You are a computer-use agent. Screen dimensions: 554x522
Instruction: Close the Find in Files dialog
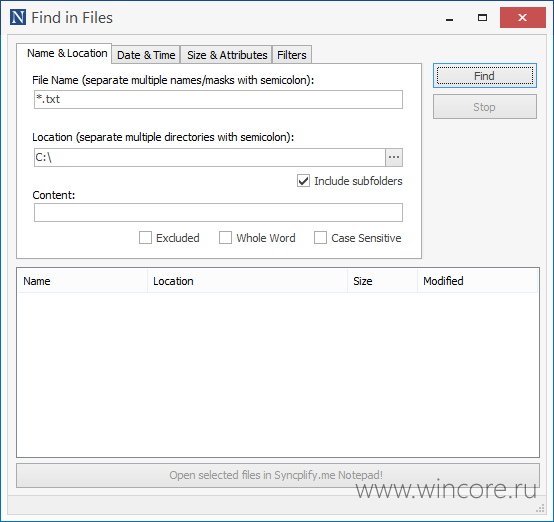[523, 18]
